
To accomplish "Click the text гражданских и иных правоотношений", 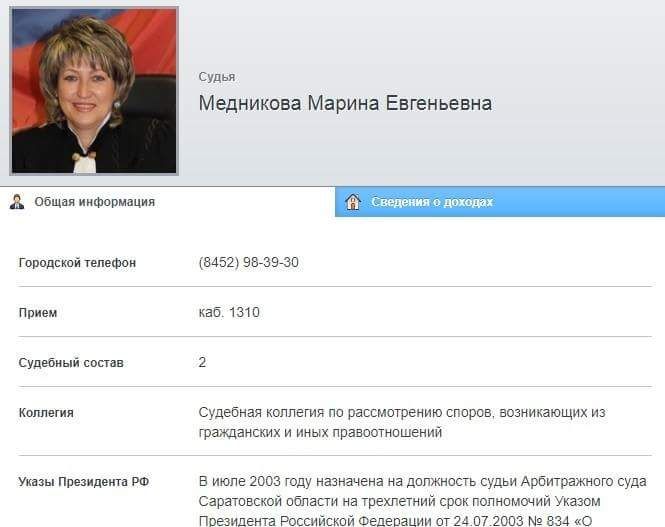I will pyautogui.click(x=320, y=432).
